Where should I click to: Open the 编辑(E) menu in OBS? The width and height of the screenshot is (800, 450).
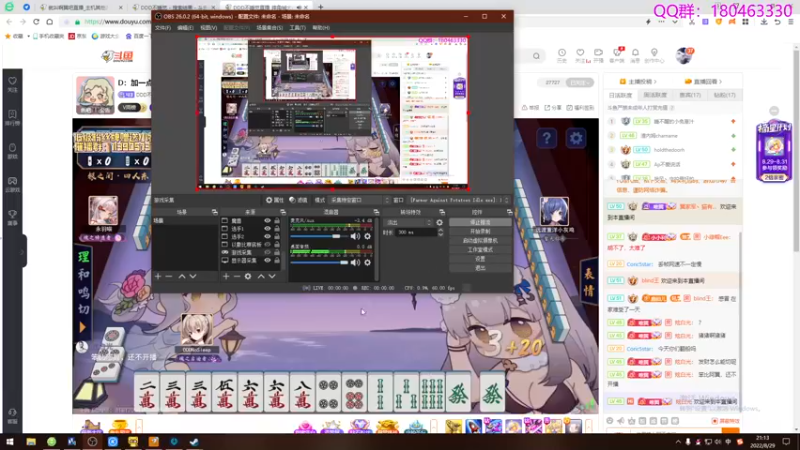click(185, 28)
